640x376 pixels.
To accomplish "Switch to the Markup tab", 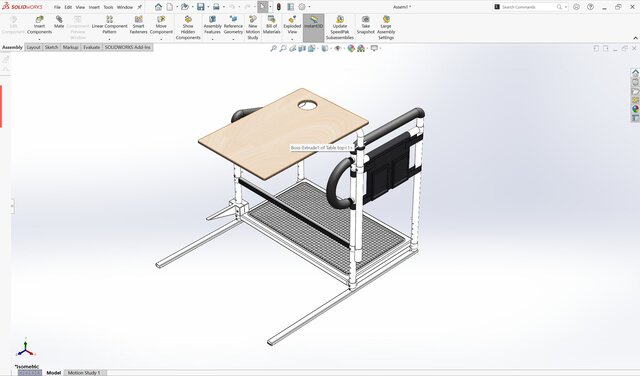I will [70, 47].
